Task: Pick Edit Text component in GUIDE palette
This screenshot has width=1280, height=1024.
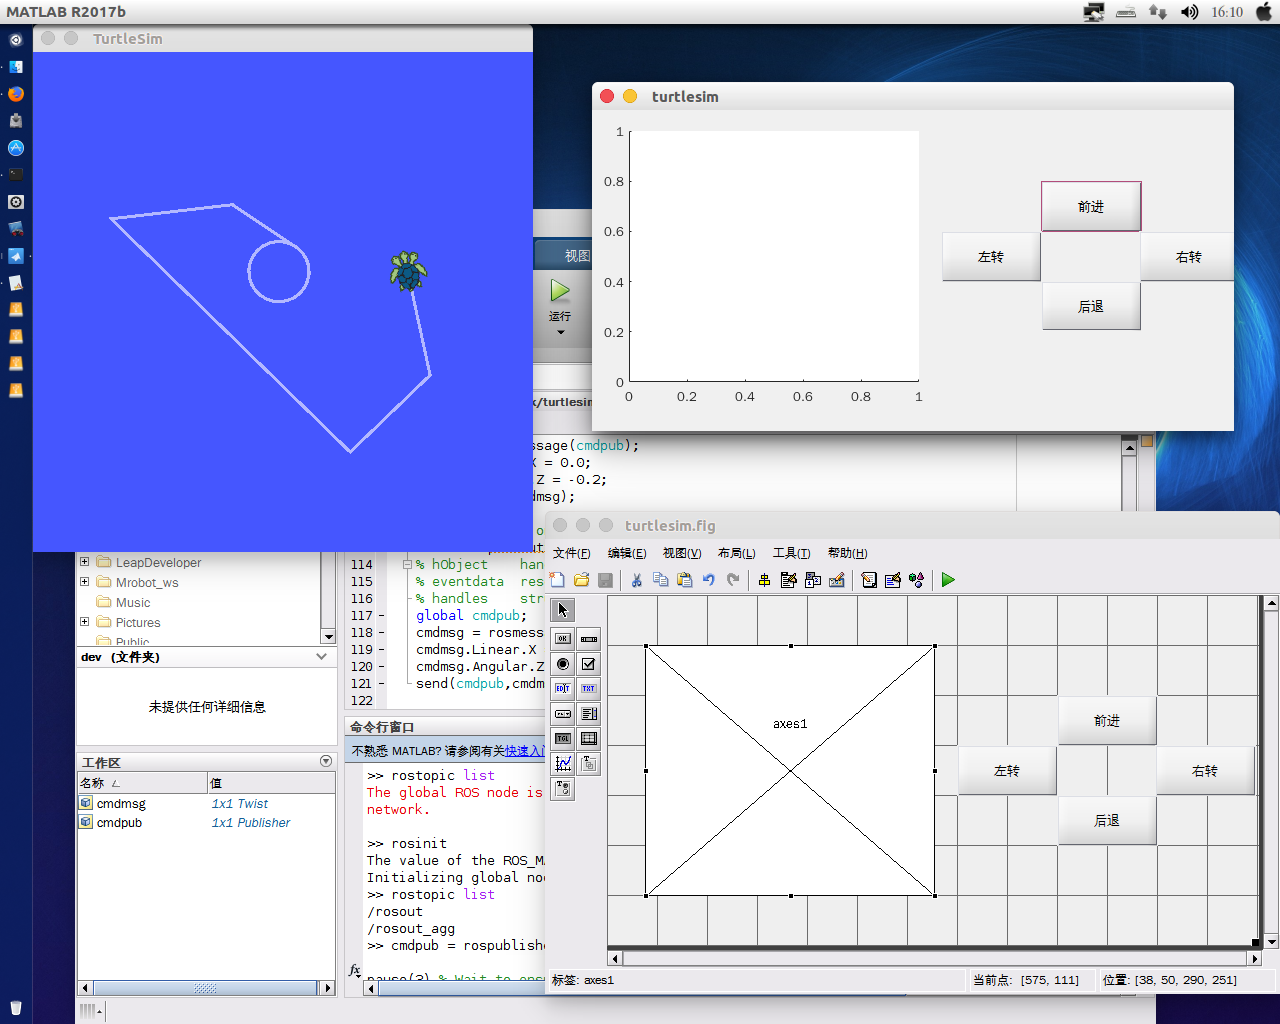Action: [563, 688]
